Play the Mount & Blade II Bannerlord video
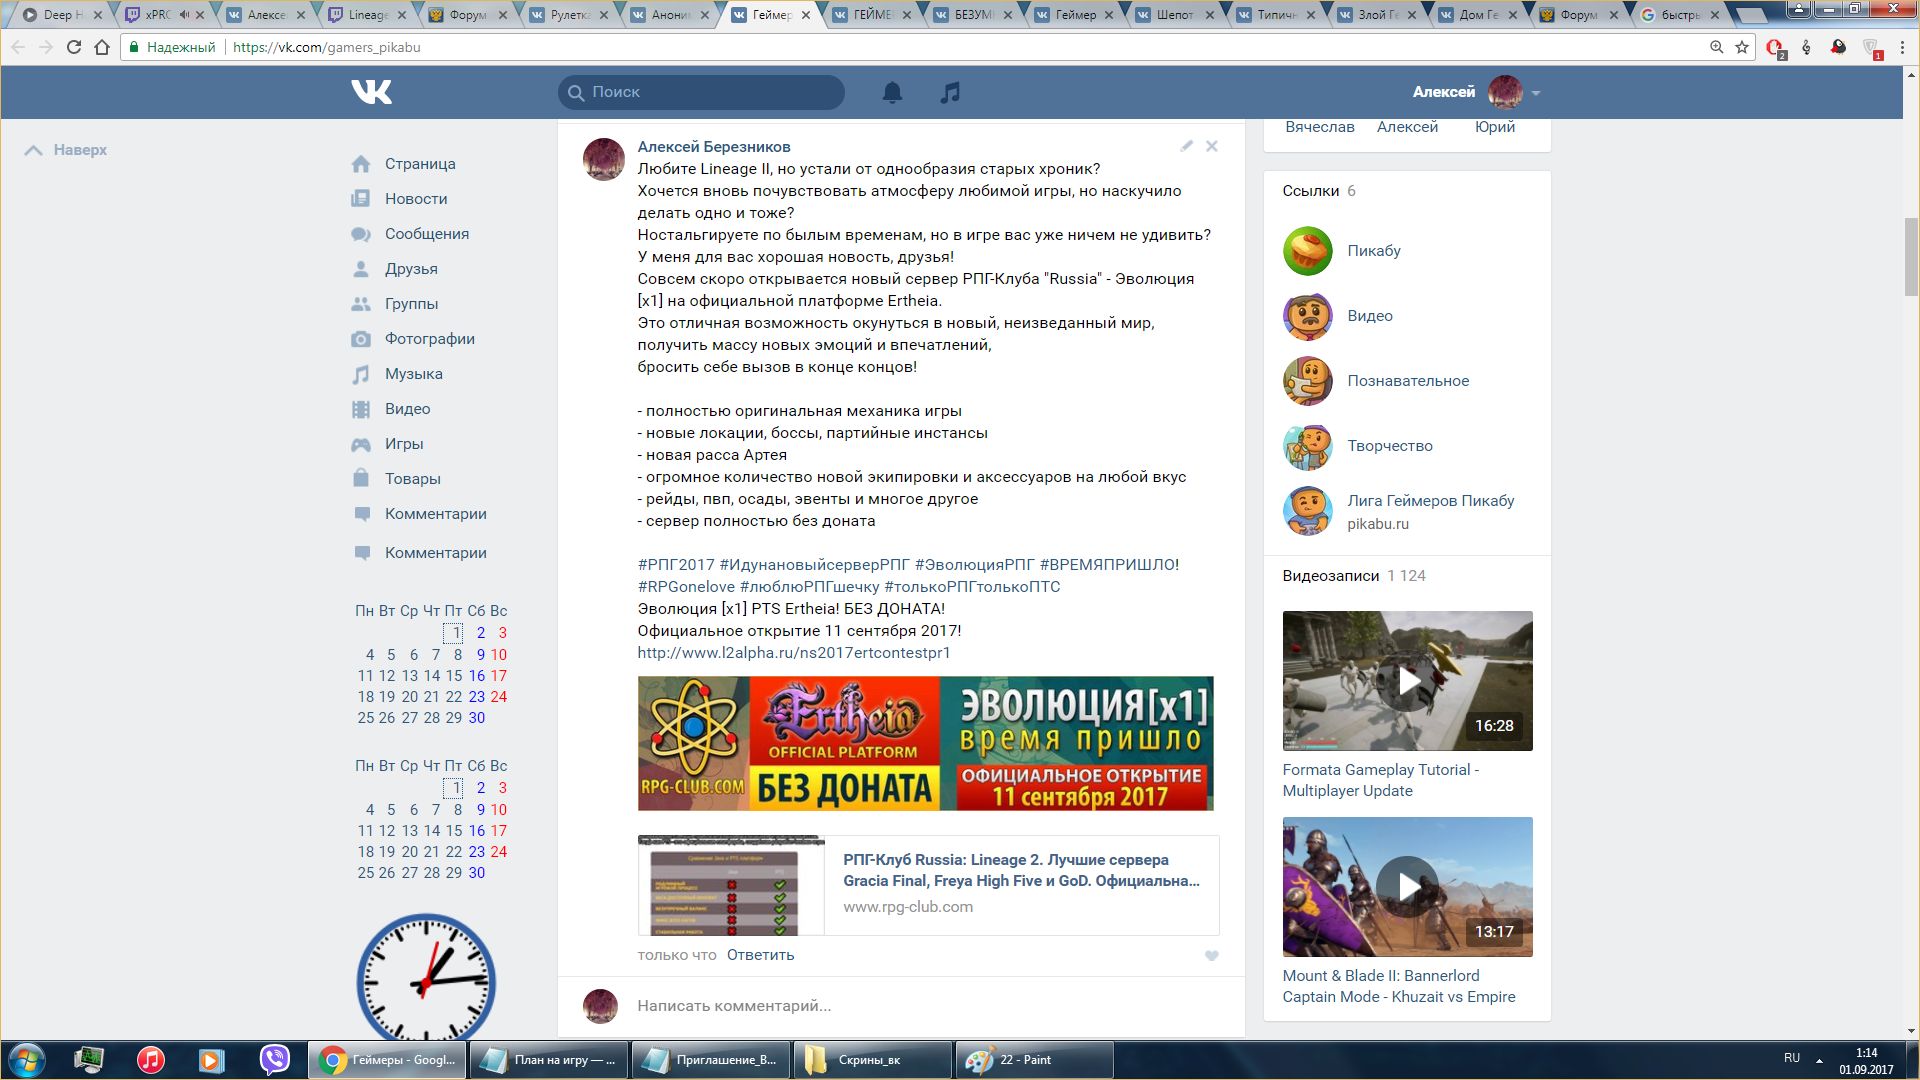The height and width of the screenshot is (1080, 1920). [x=1408, y=887]
